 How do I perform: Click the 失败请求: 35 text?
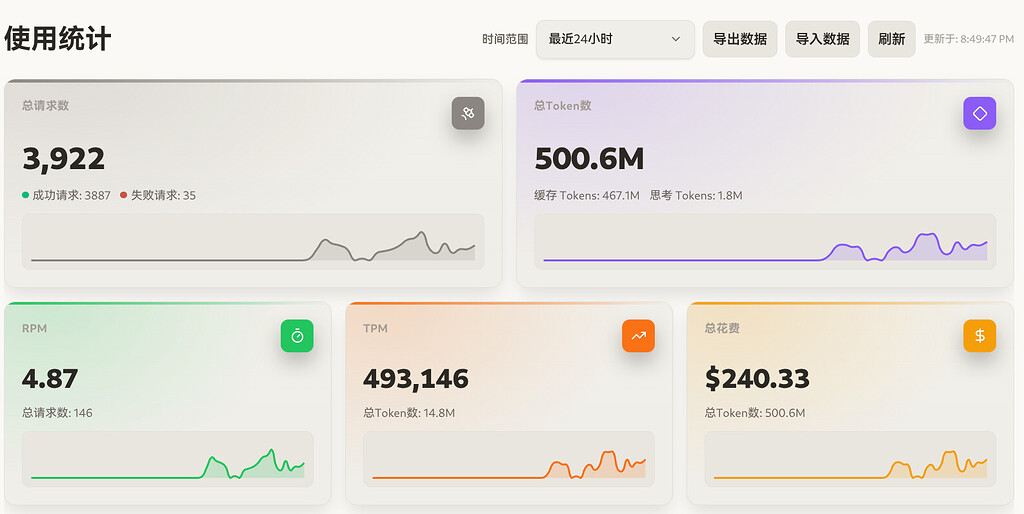[x=163, y=195]
